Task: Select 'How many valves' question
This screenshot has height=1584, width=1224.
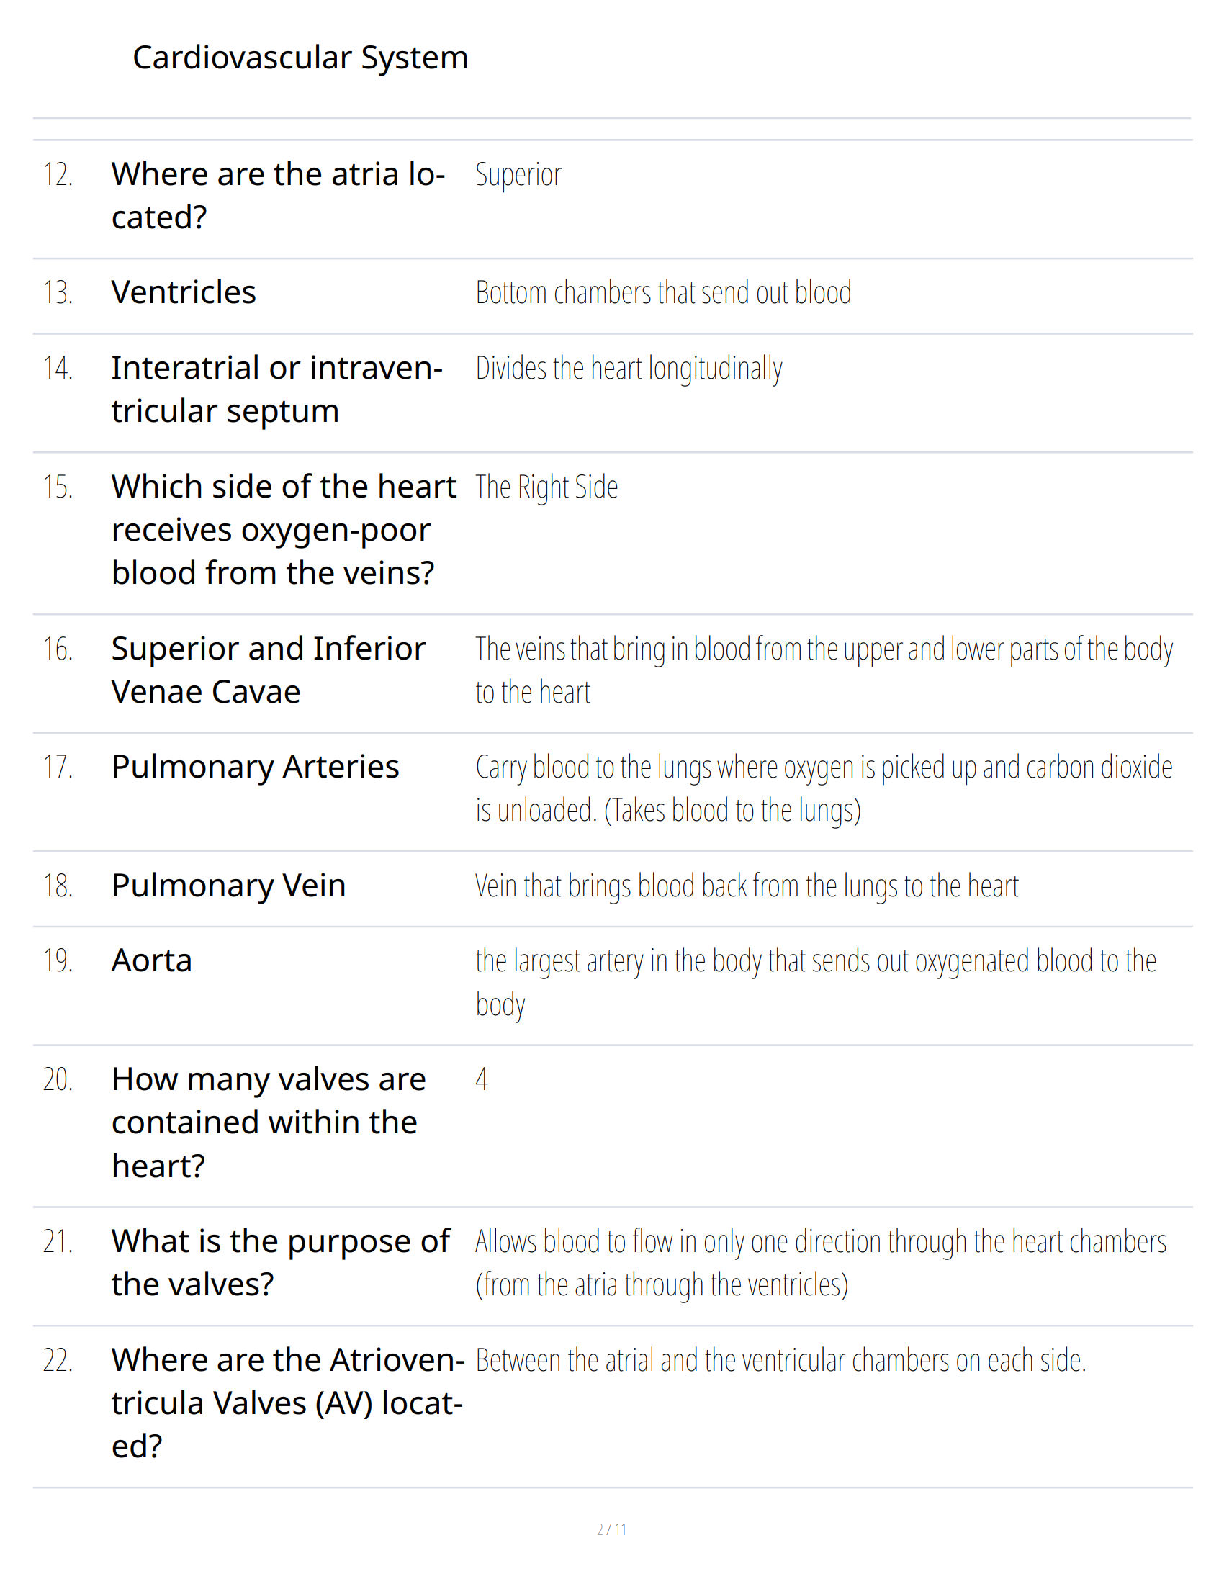Action: (269, 1122)
